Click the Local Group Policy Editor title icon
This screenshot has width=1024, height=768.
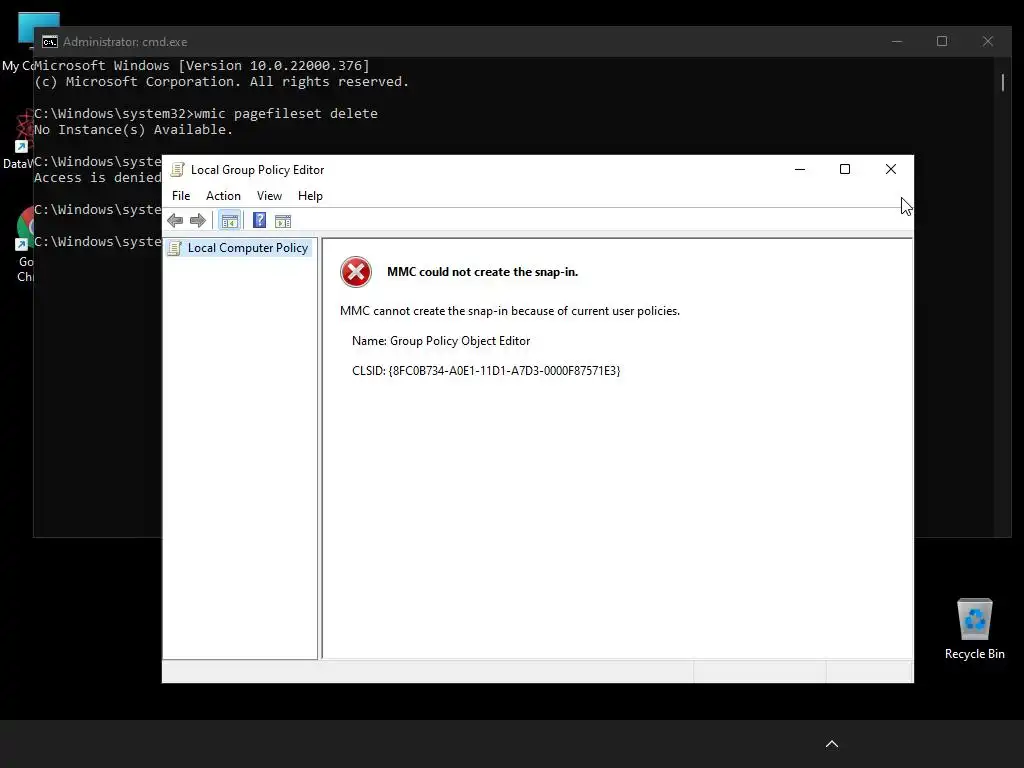(177, 170)
